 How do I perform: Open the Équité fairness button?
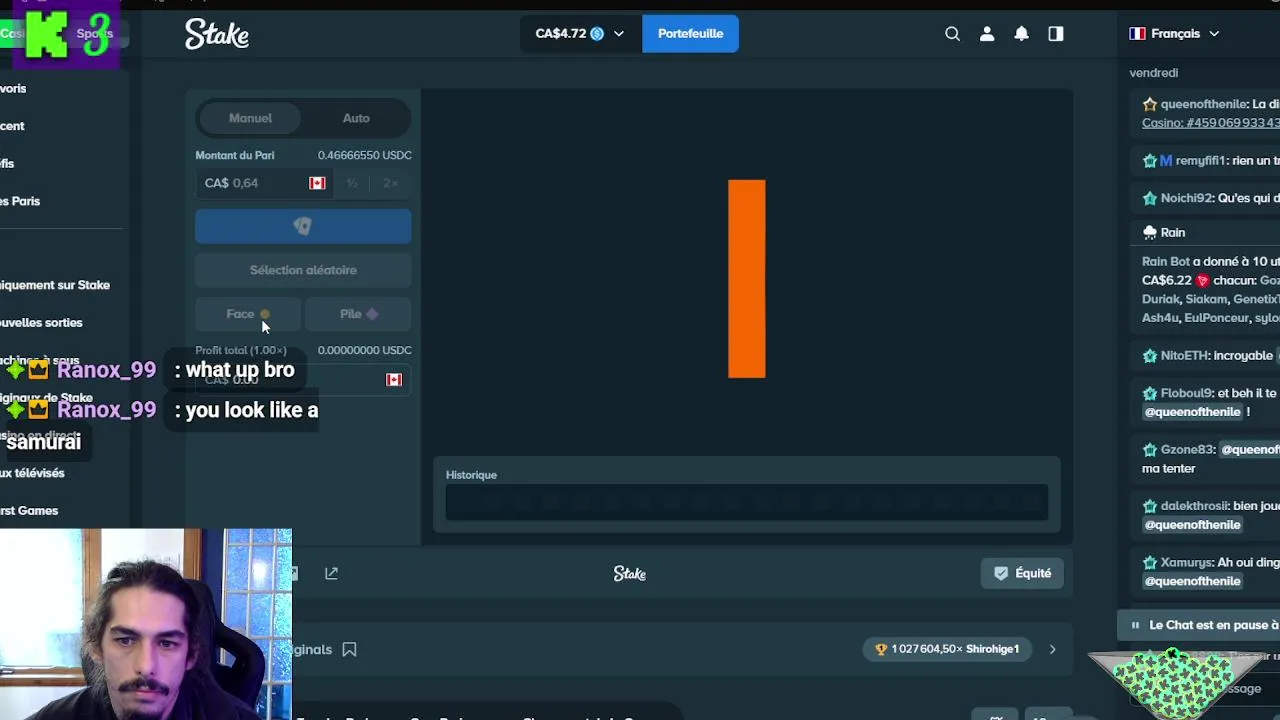(1022, 573)
